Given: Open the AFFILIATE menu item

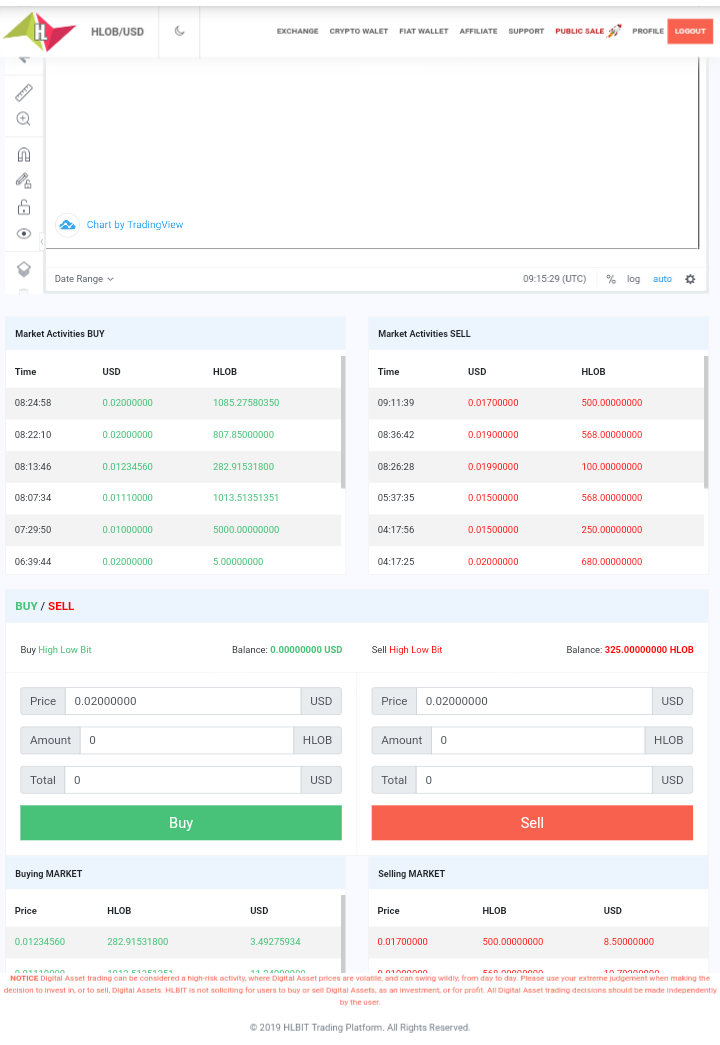Looking at the screenshot, I should point(478,31).
